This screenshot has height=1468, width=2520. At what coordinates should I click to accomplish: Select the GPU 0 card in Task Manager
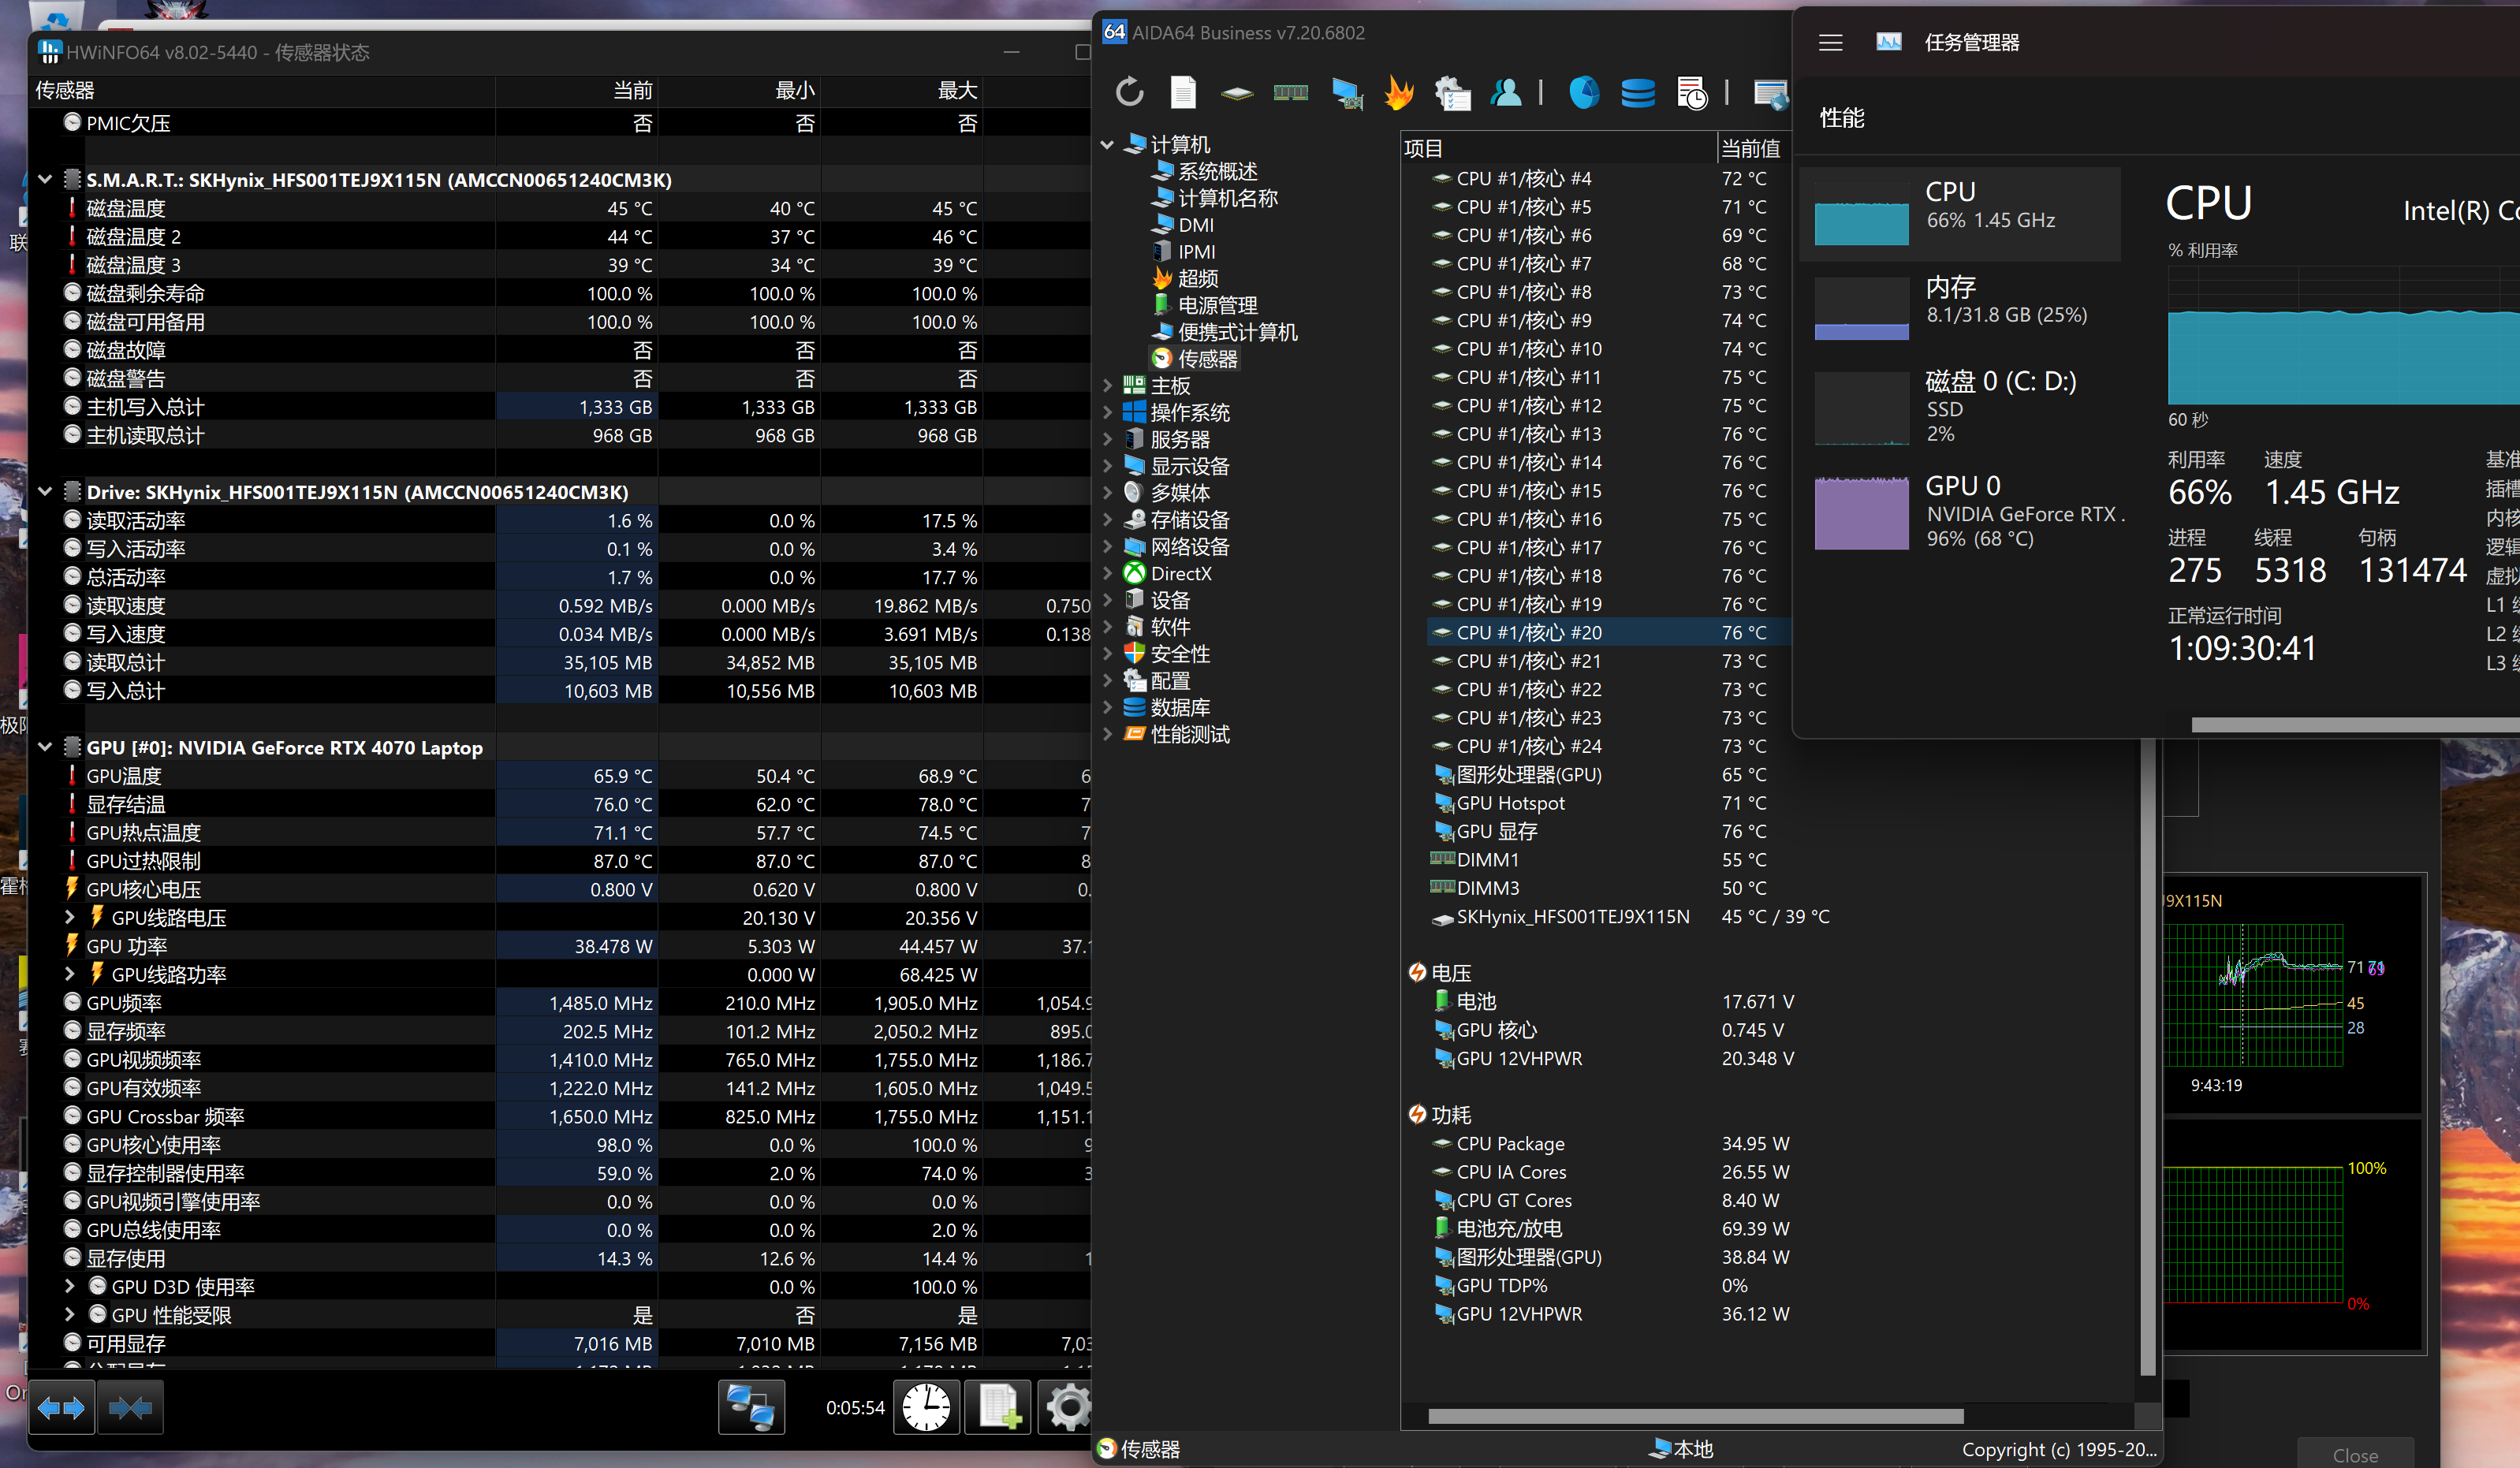coord(1959,512)
